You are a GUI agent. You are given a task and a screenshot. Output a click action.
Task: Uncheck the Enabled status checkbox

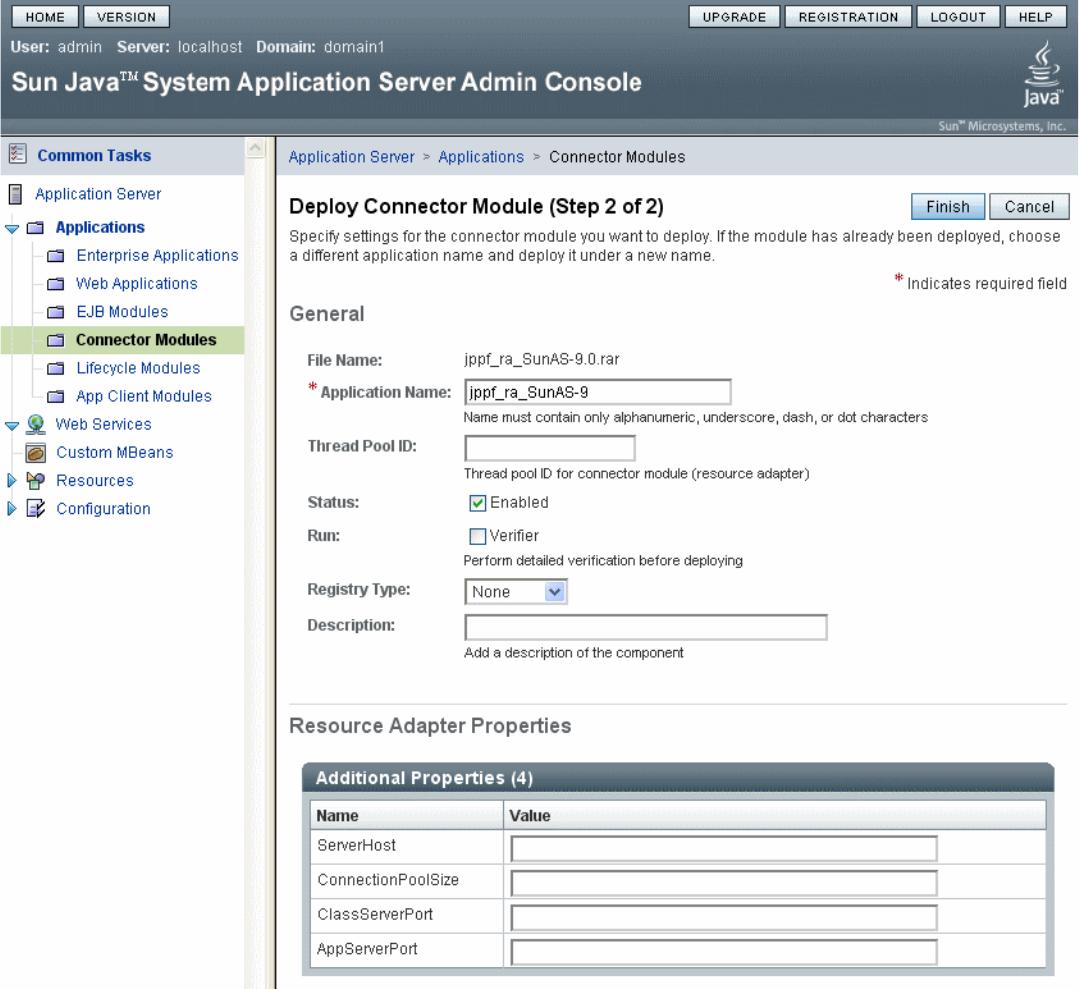click(478, 503)
